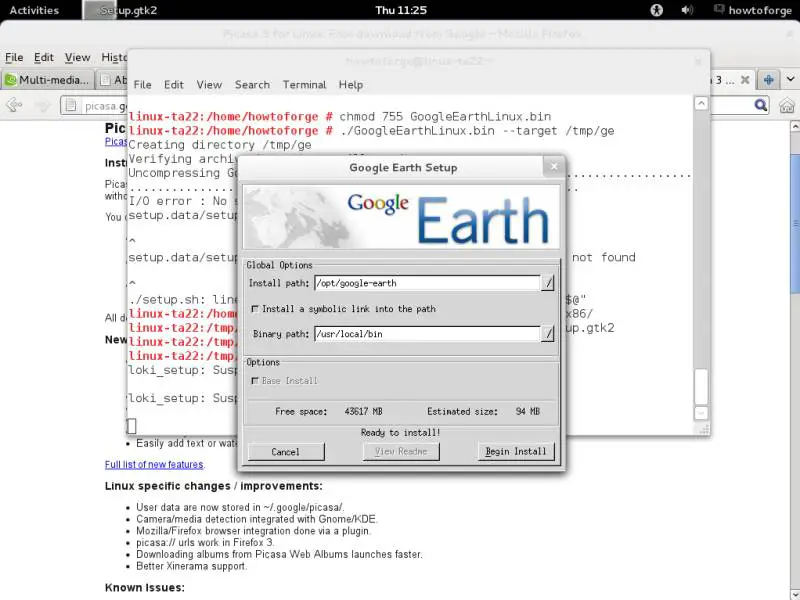The height and width of the screenshot is (600, 800).
Task: Expand the Firefox list-all-tabs arrow
Action: [790, 80]
